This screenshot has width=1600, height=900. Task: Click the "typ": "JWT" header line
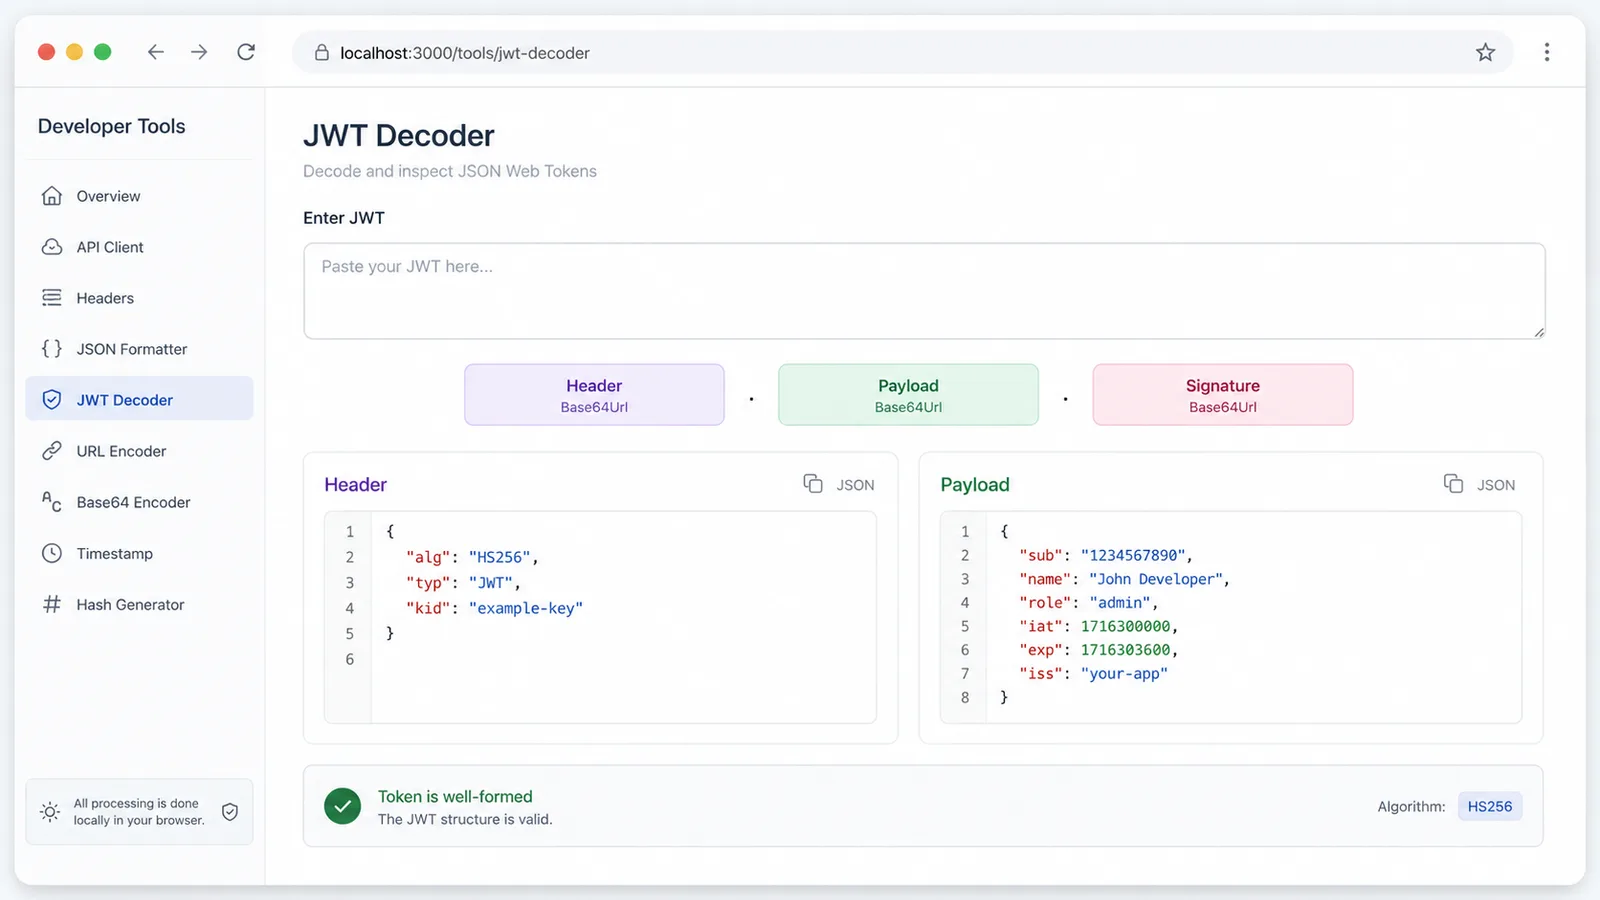pos(463,582)
